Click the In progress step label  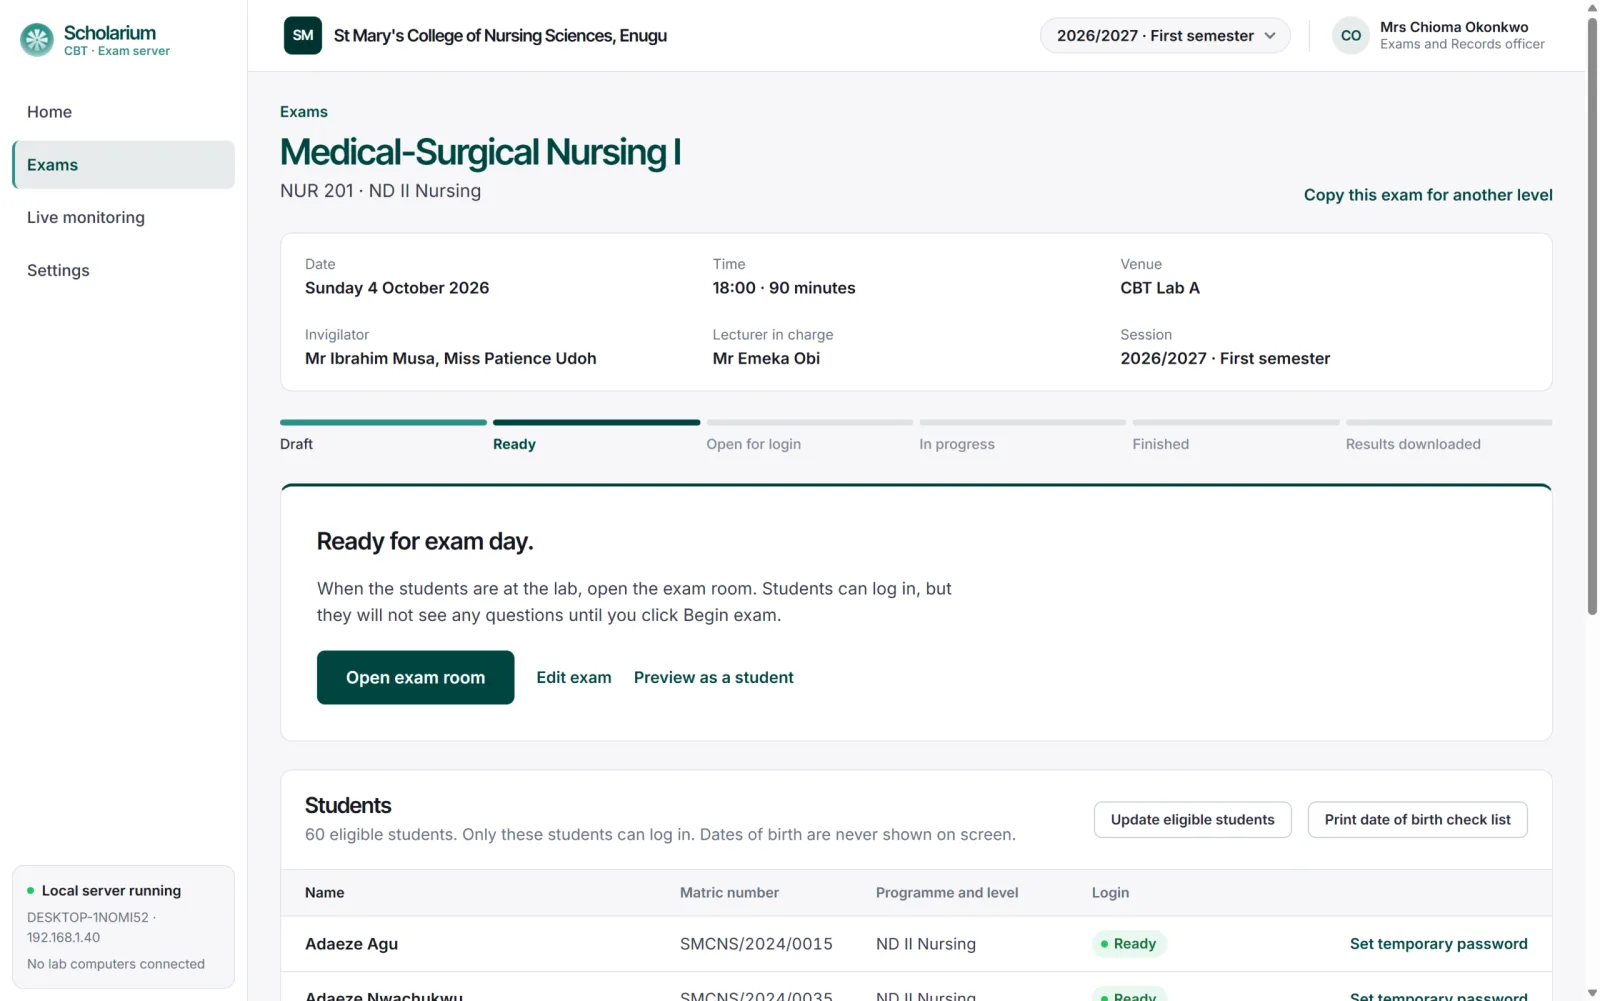957,444
